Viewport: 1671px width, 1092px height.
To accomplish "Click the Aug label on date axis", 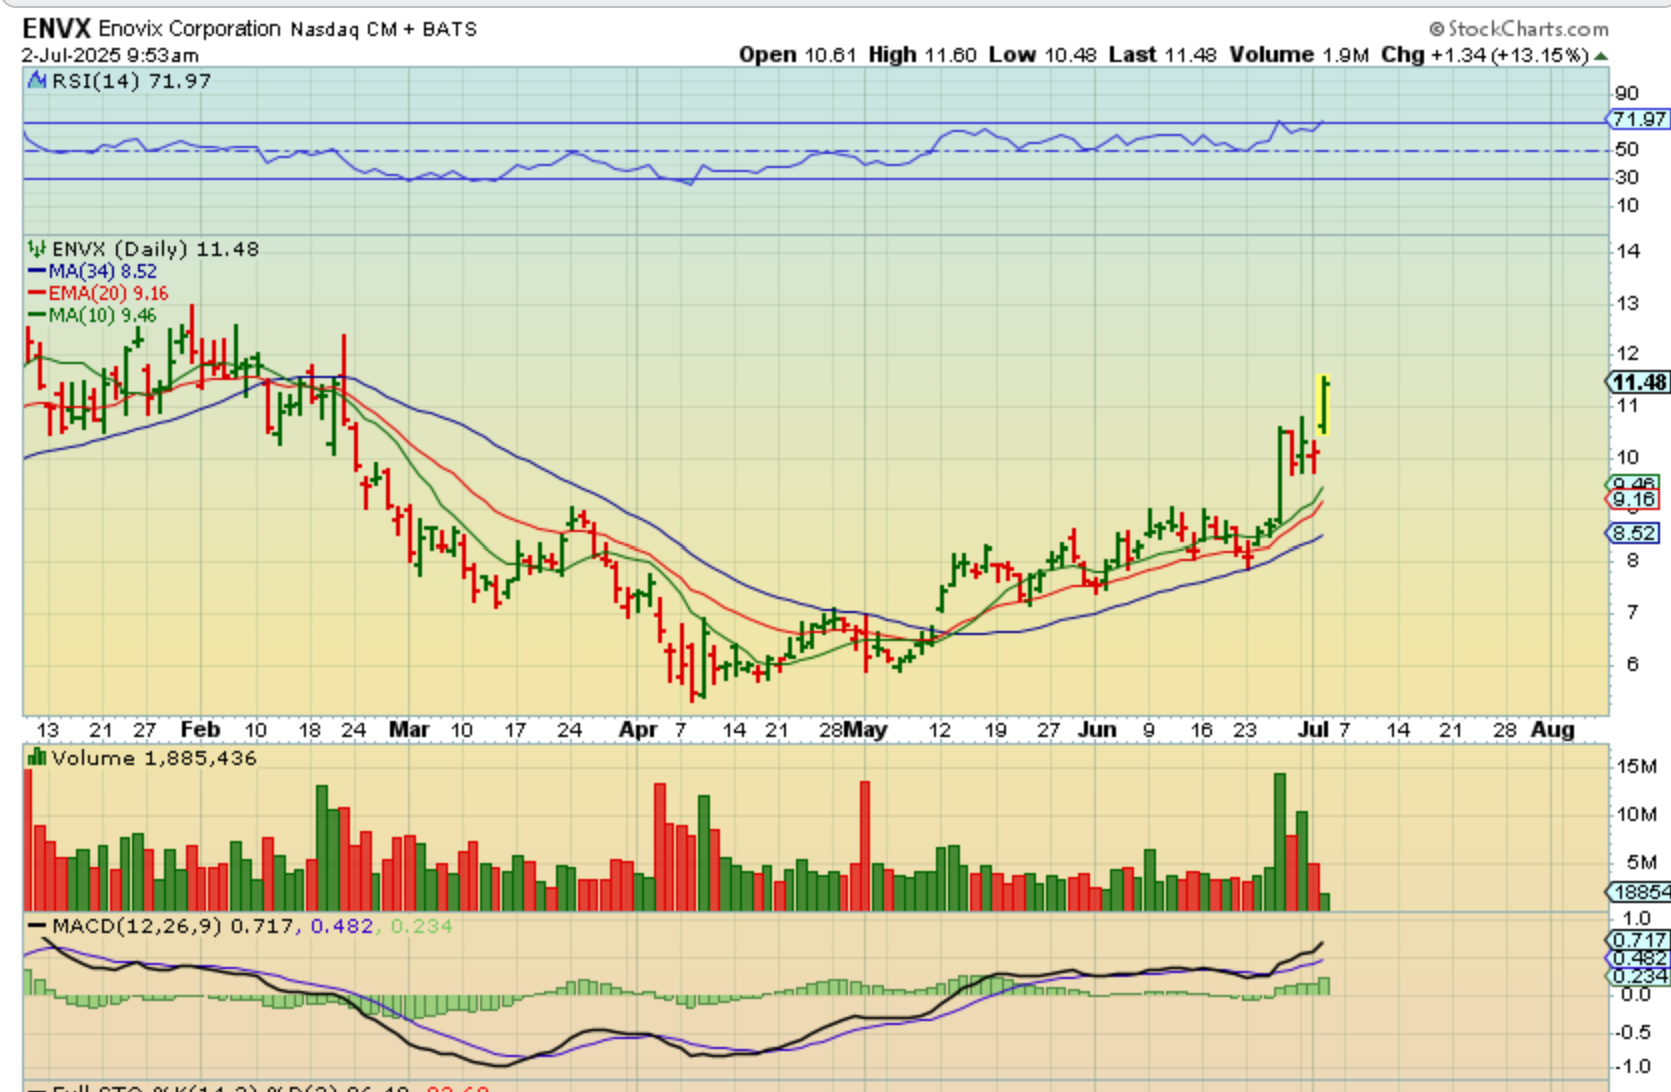I will coord(1553,729).
